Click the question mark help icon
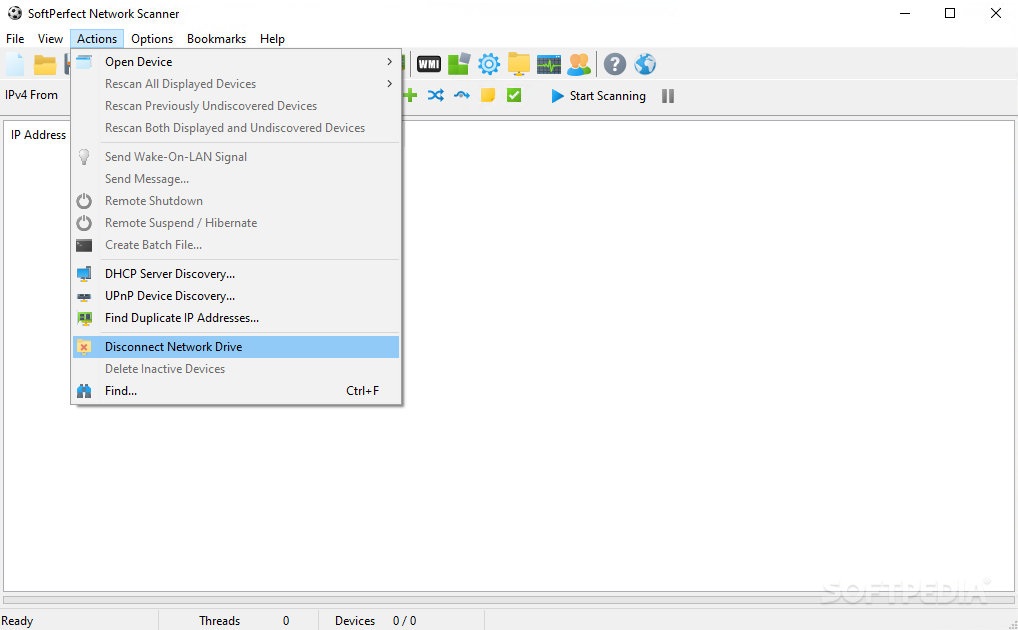This screenshot has width=1018, height=630. (x=615, y=64)
